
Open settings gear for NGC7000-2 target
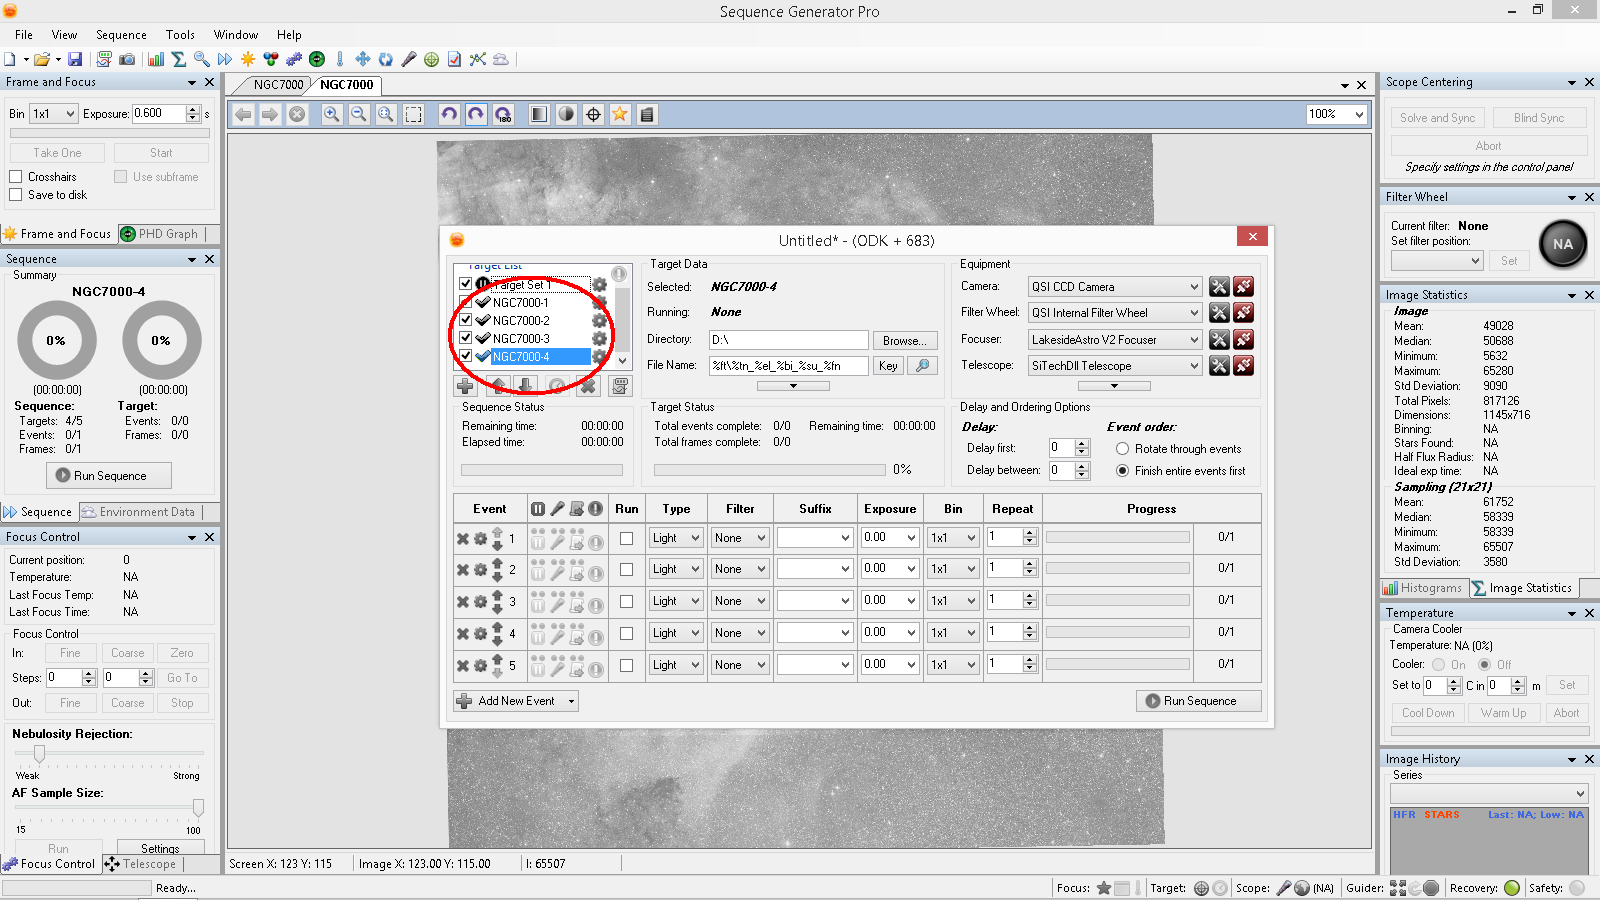[x=599, y=321]
